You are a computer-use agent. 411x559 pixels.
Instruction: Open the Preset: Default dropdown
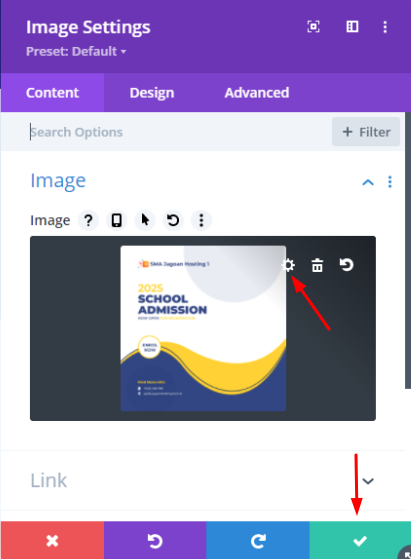point(76,51)
